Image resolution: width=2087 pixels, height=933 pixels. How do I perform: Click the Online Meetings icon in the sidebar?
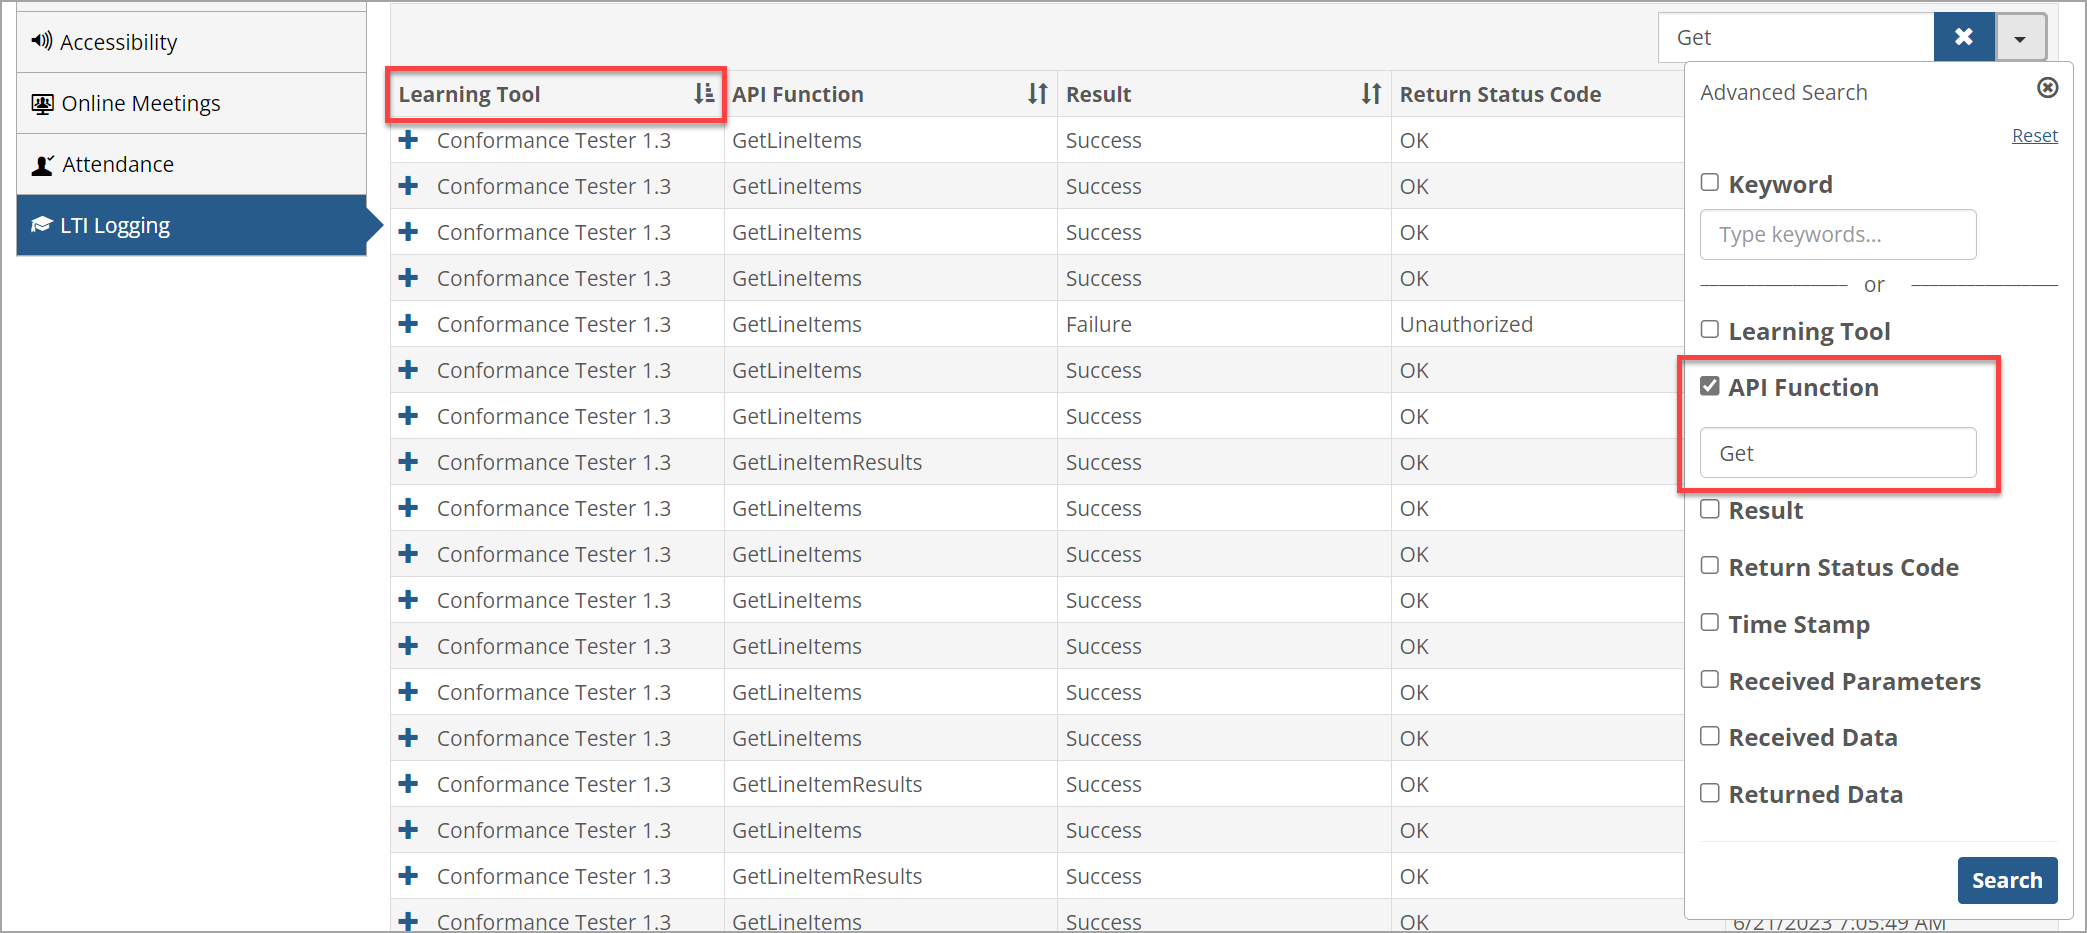pyautogui.click(x=41, y=103)
